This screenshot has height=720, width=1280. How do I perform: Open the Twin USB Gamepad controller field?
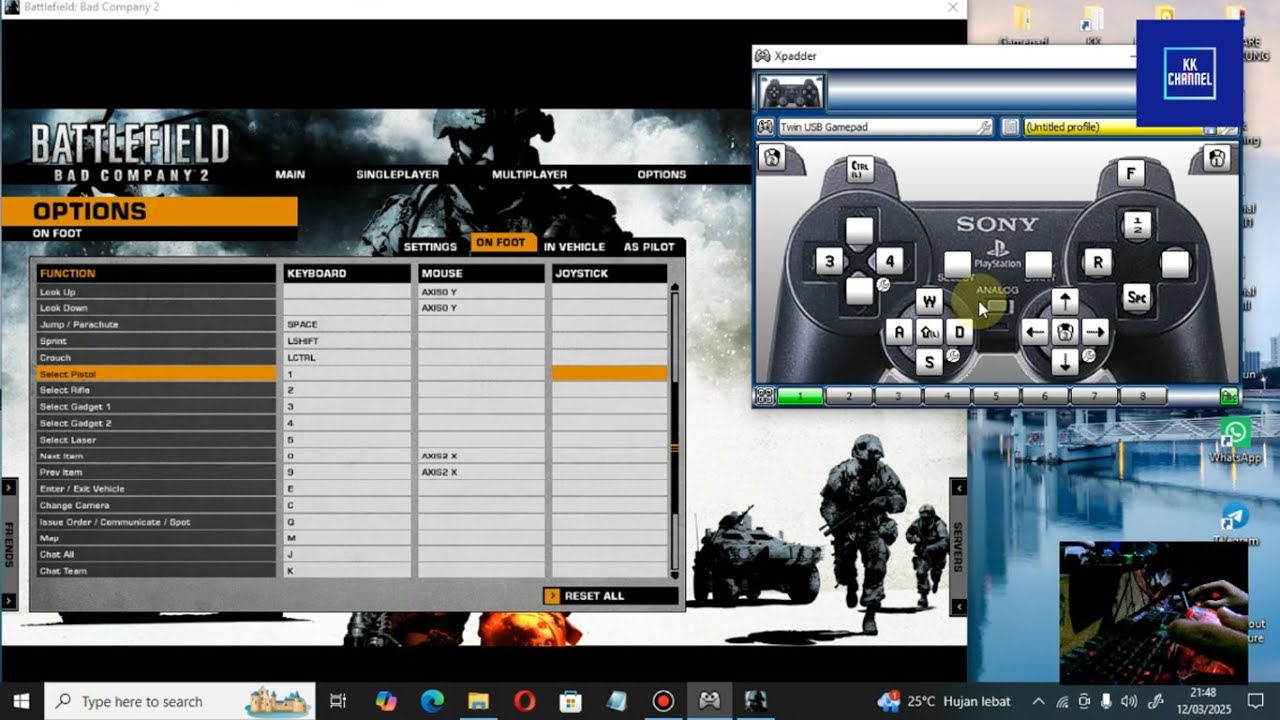(x=885, y=127)
